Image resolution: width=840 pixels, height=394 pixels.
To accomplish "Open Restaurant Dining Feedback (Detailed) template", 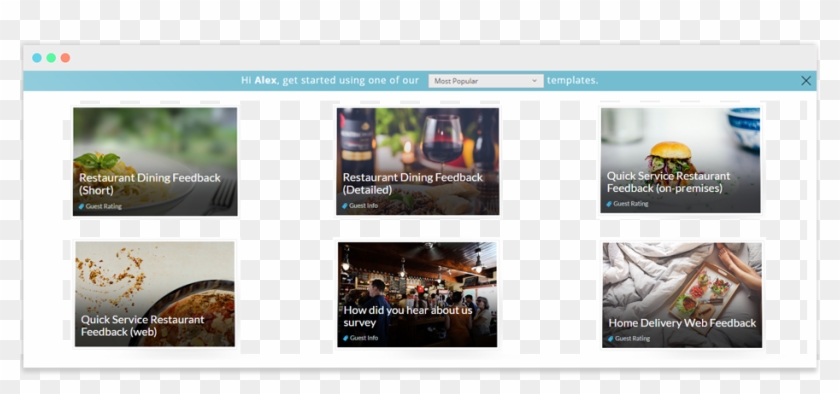I will click(x=418, y=161).
